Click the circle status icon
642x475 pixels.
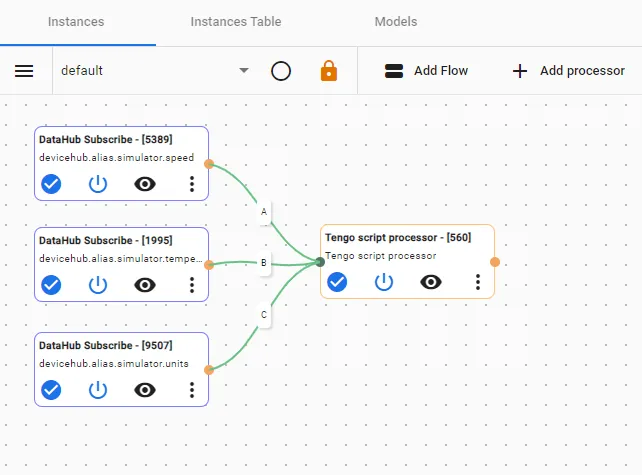(281, 71)
